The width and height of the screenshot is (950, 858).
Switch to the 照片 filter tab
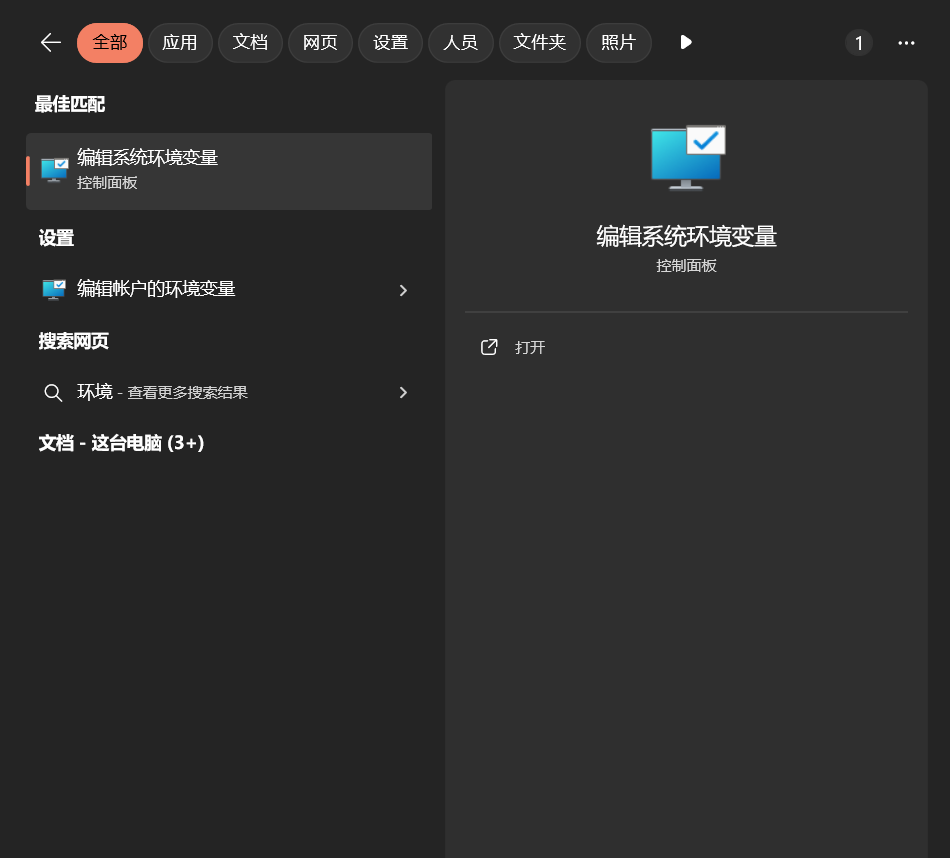tap(619, 42)
